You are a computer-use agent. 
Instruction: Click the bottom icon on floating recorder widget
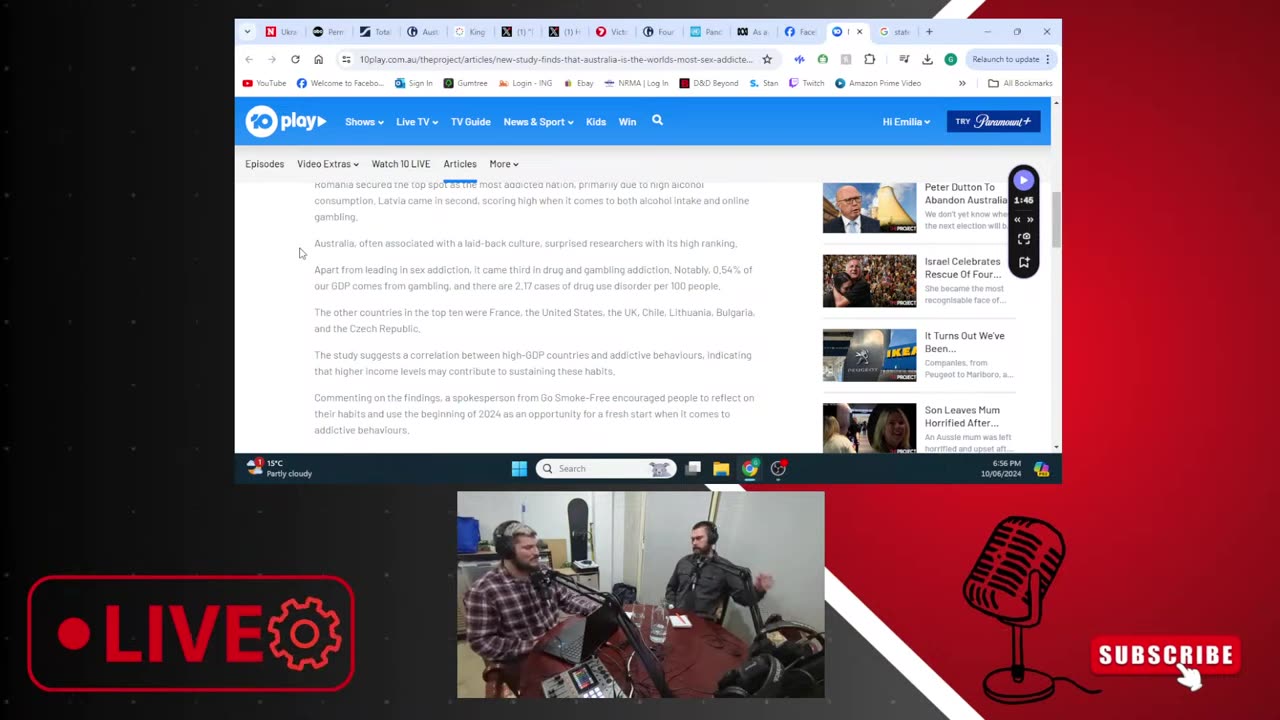1023,262
